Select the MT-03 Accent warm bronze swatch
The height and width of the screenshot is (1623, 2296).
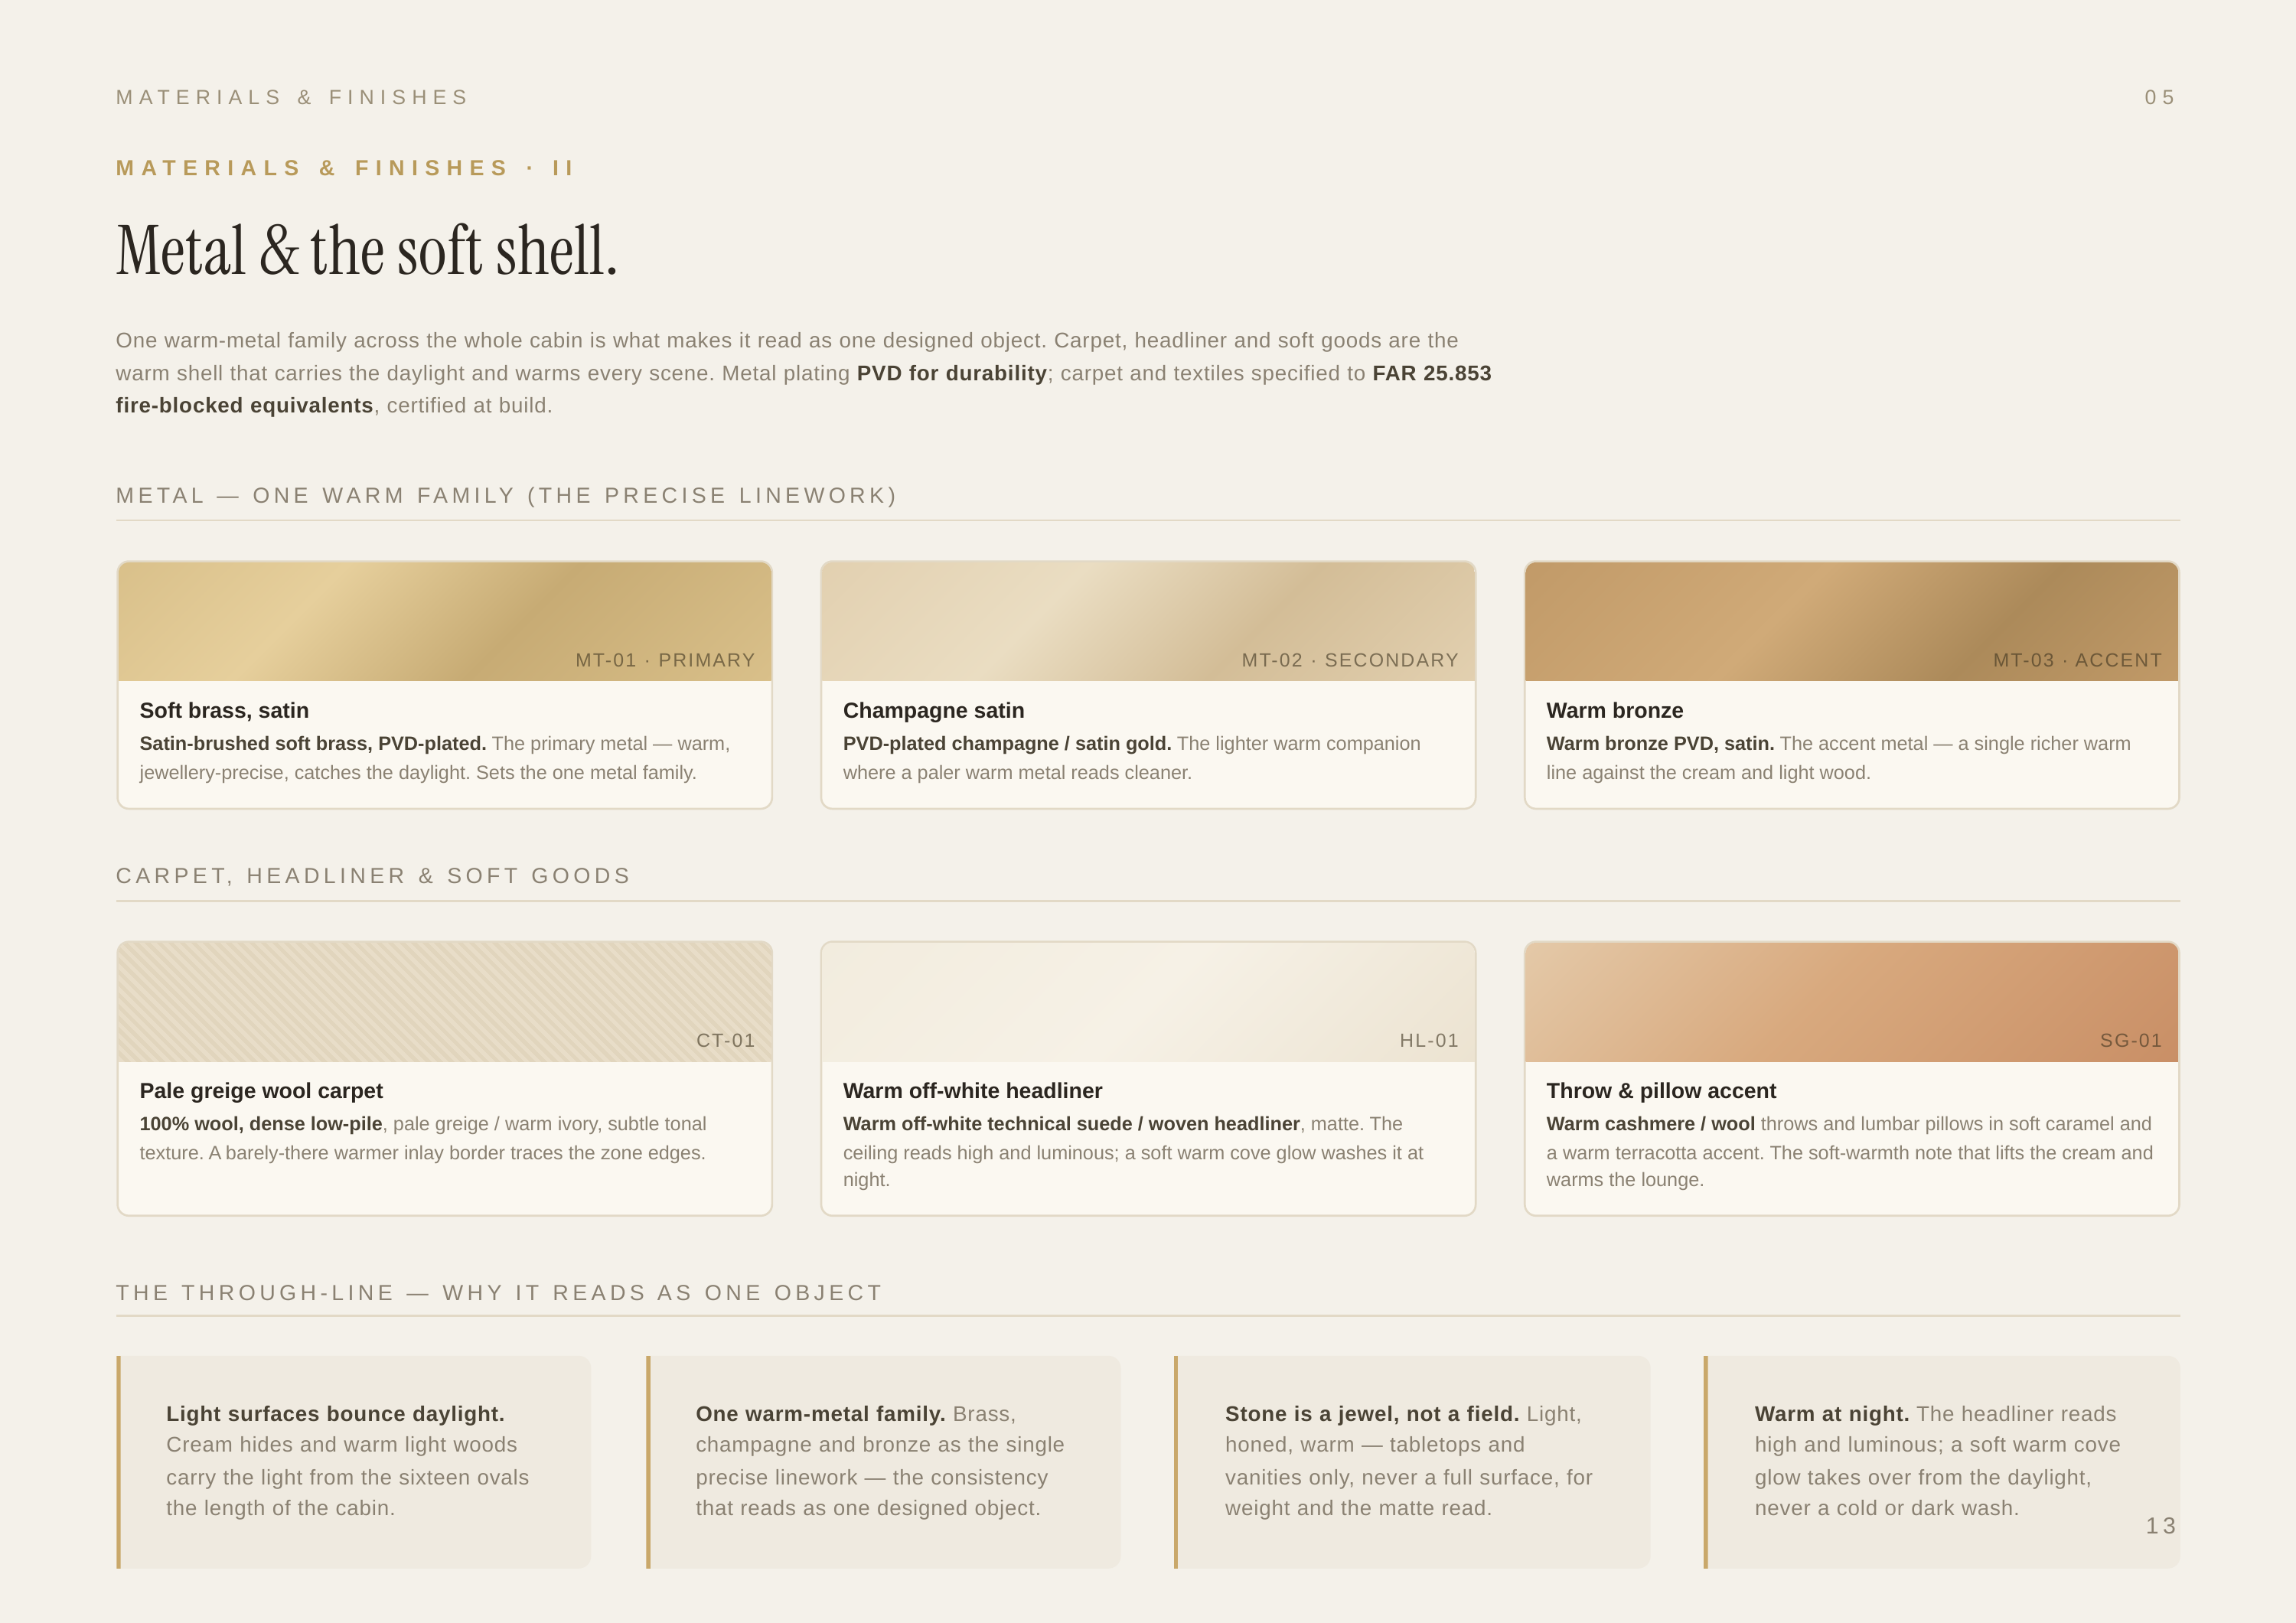click(x=1851, y=621)
